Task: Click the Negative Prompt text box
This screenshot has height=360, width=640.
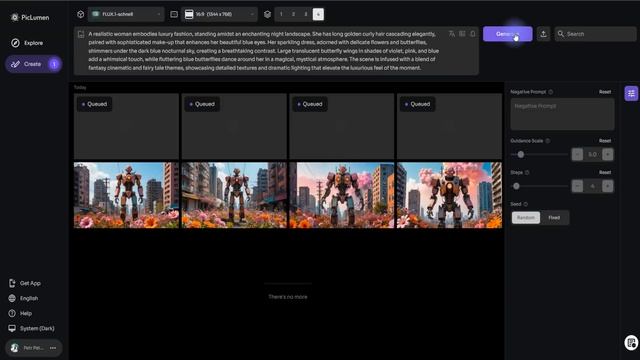Action: point(562,114)
